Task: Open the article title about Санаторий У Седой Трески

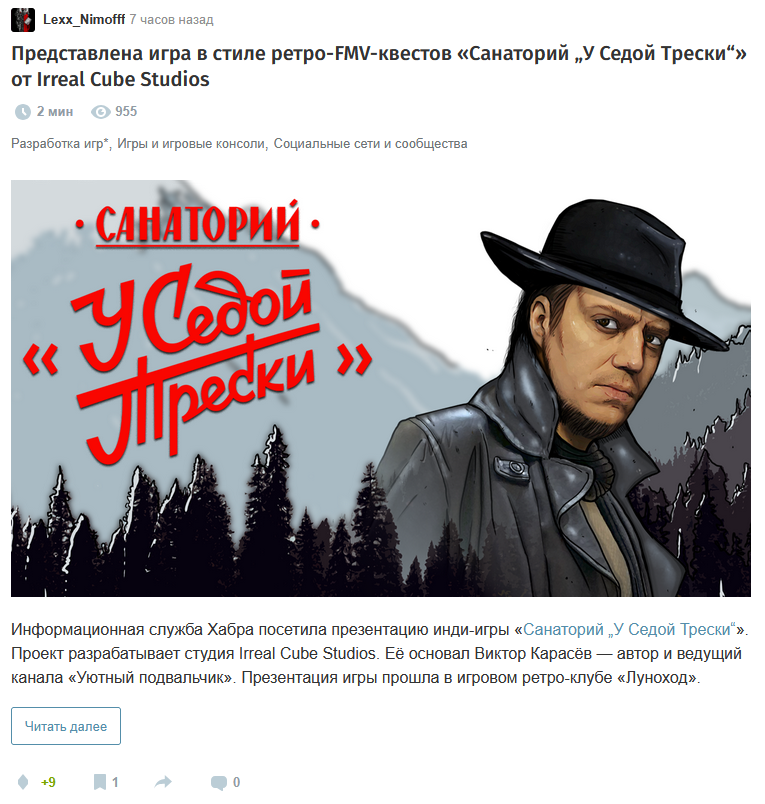Action: (378, 66)
